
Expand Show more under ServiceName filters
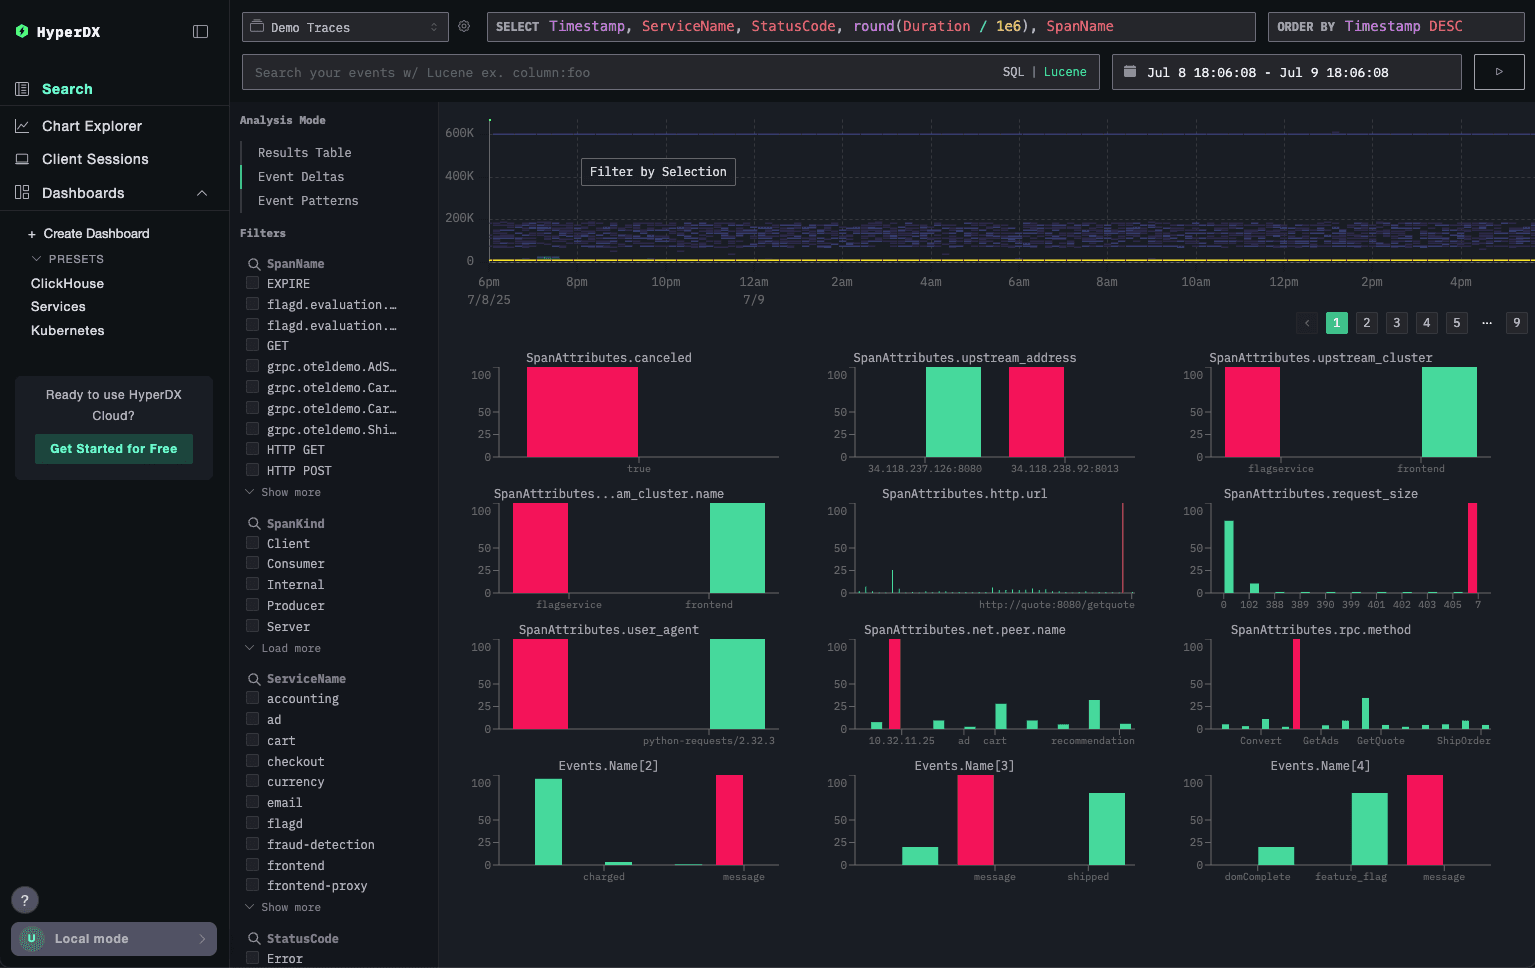(x=284, y=907)
